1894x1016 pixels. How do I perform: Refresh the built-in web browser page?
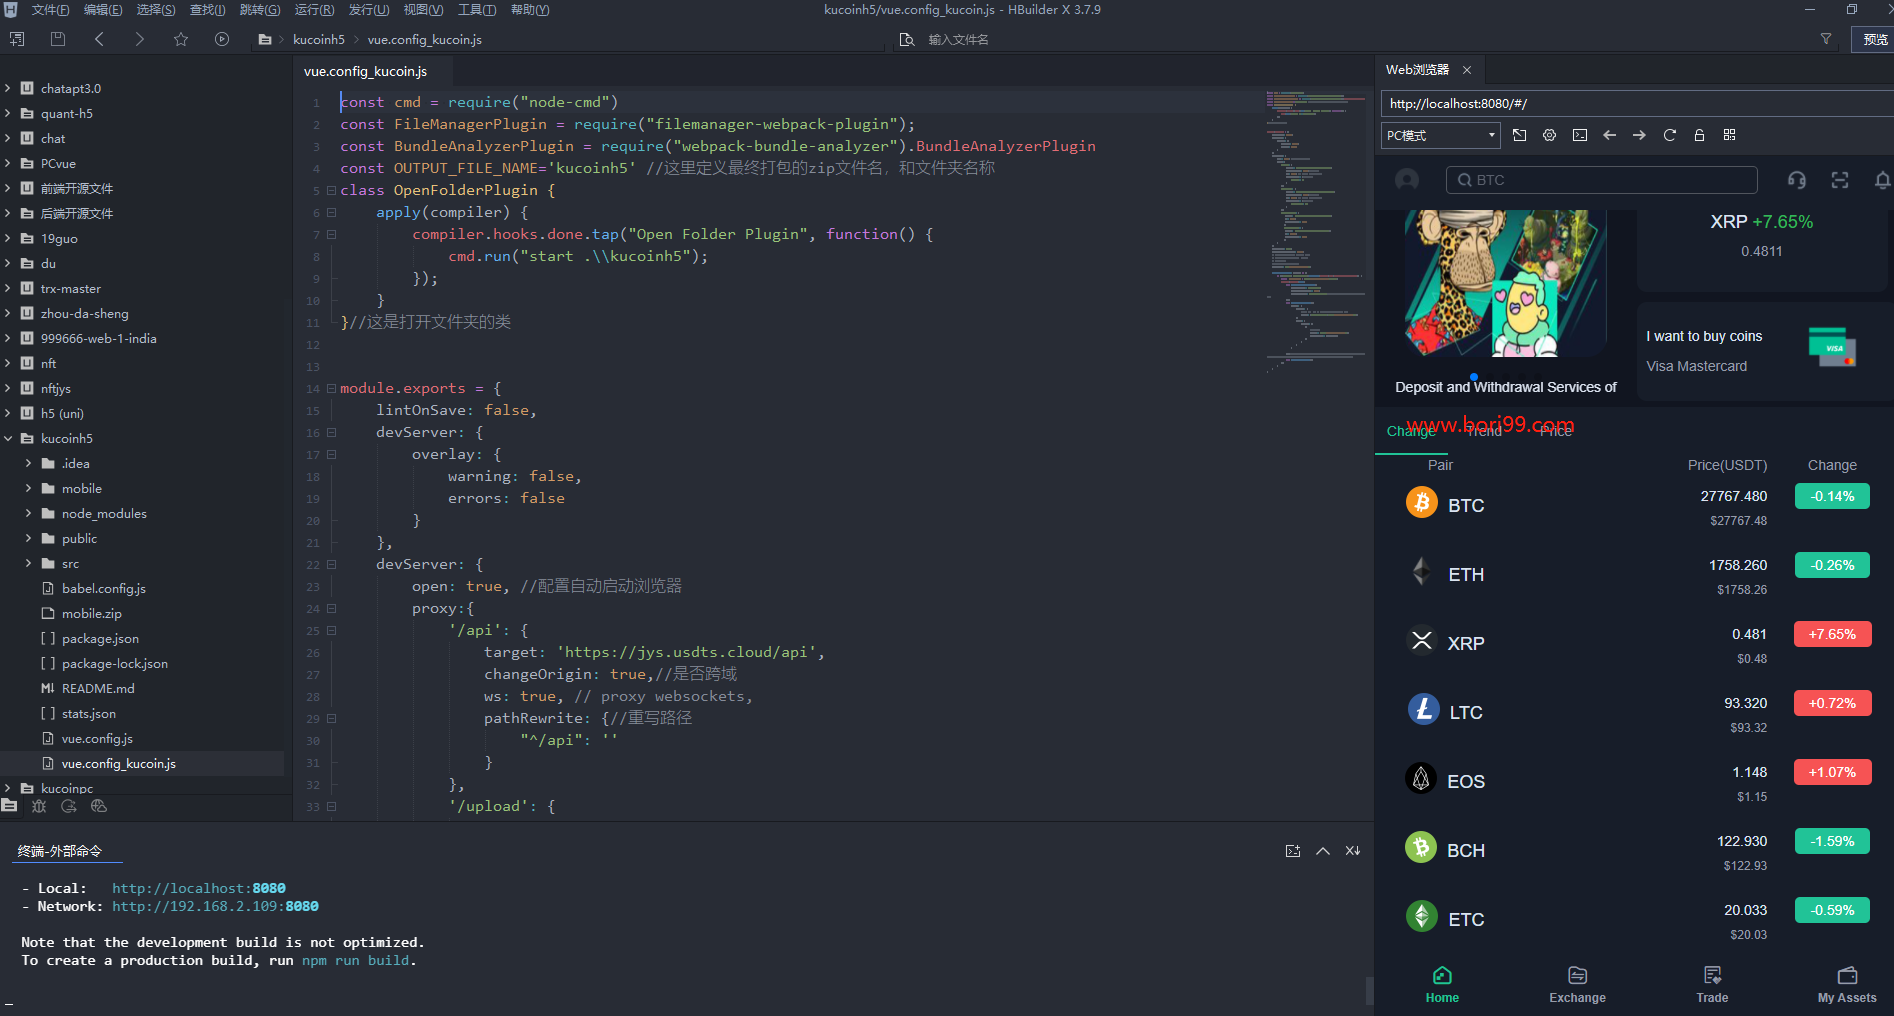[x=1669, y=135]
